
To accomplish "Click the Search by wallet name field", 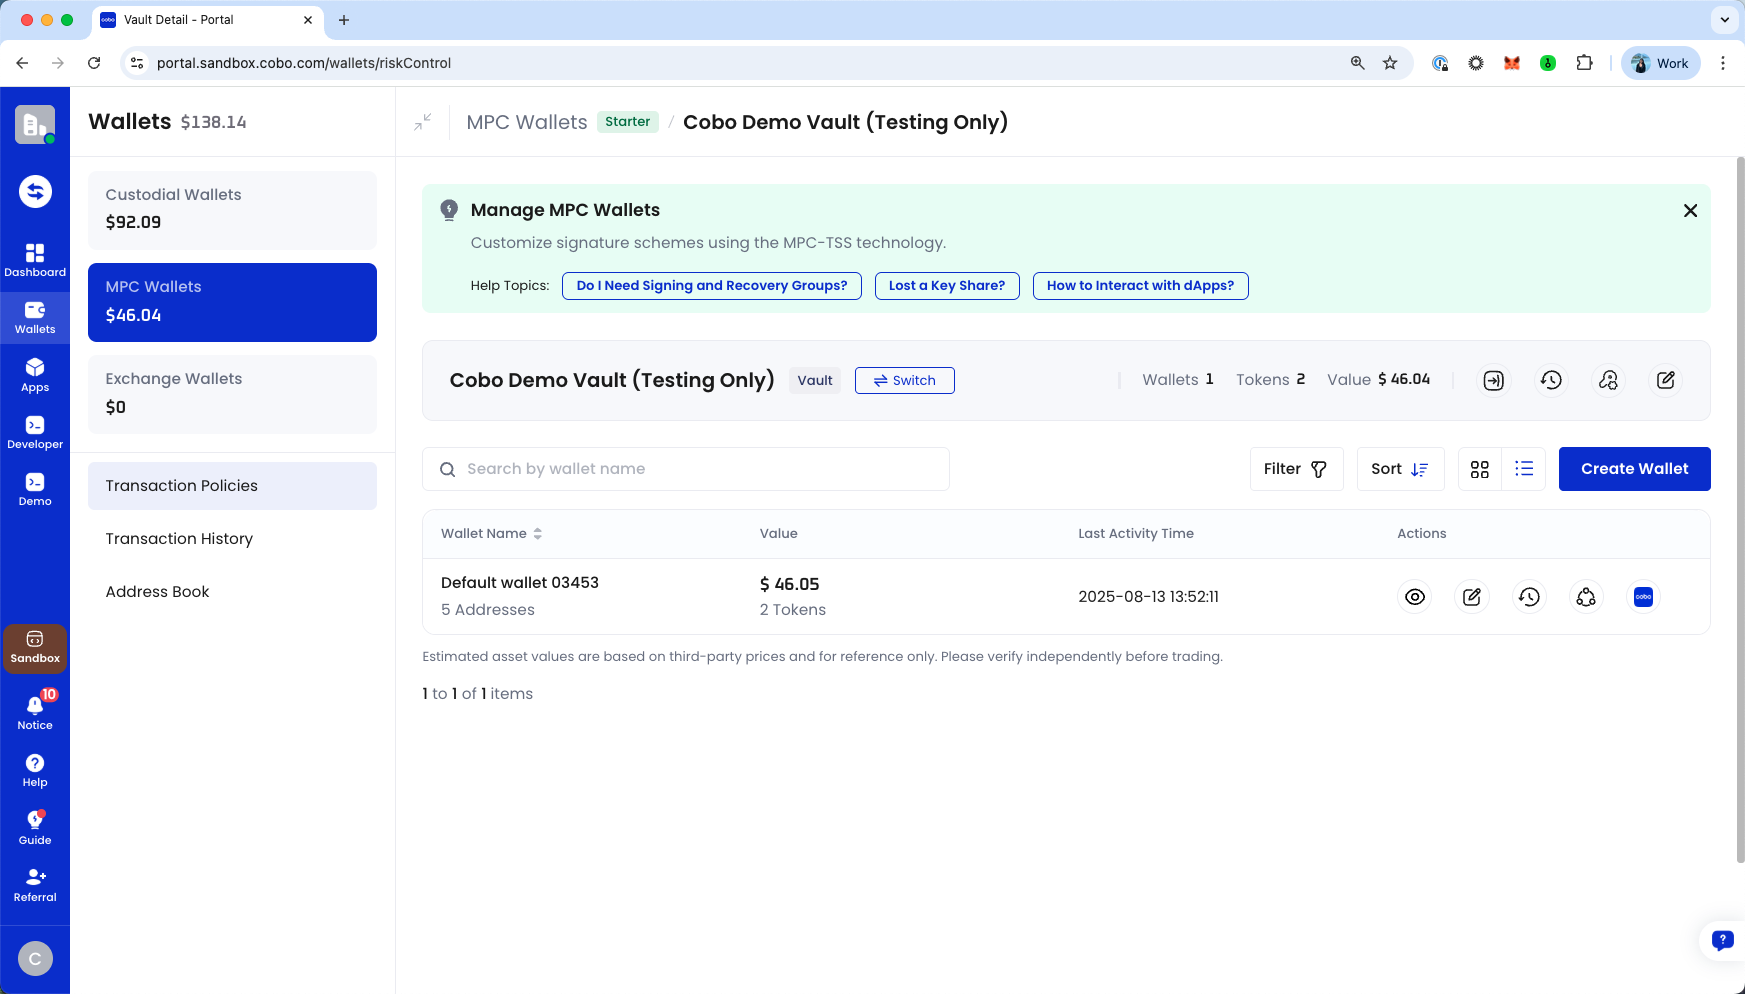I will [686, 469].
